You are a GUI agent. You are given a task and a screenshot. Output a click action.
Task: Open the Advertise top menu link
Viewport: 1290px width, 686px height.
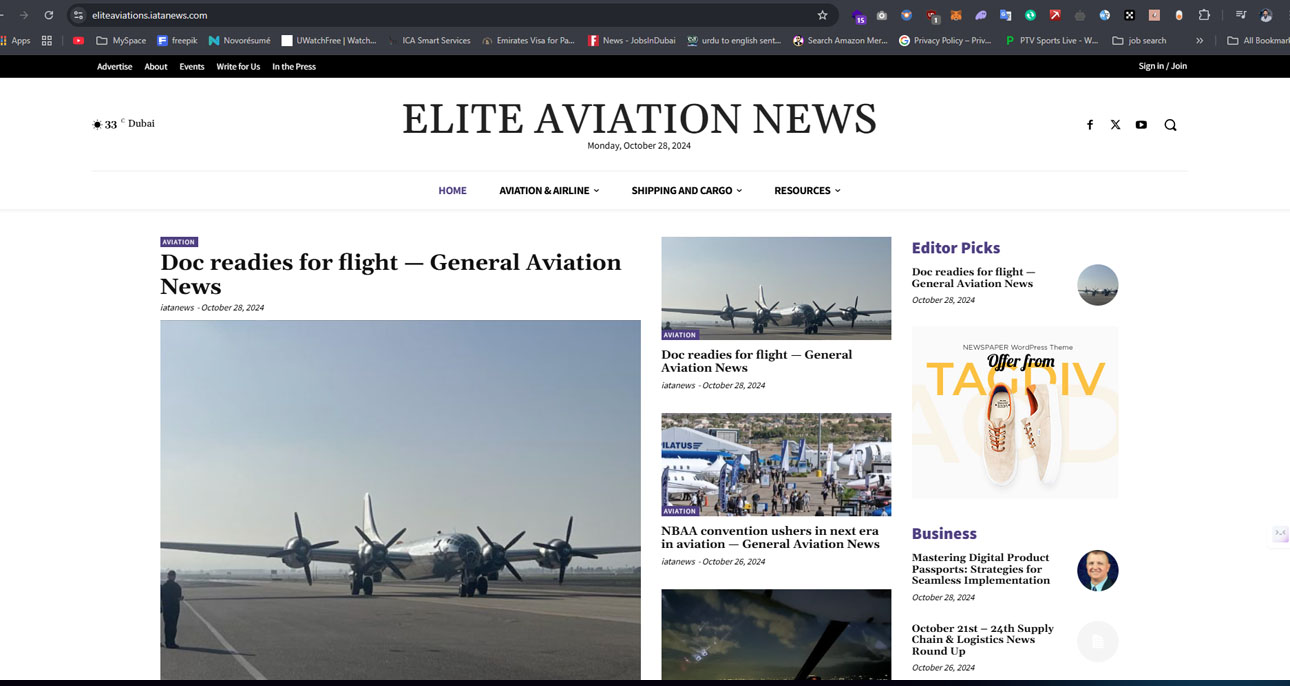coord(114,66)
